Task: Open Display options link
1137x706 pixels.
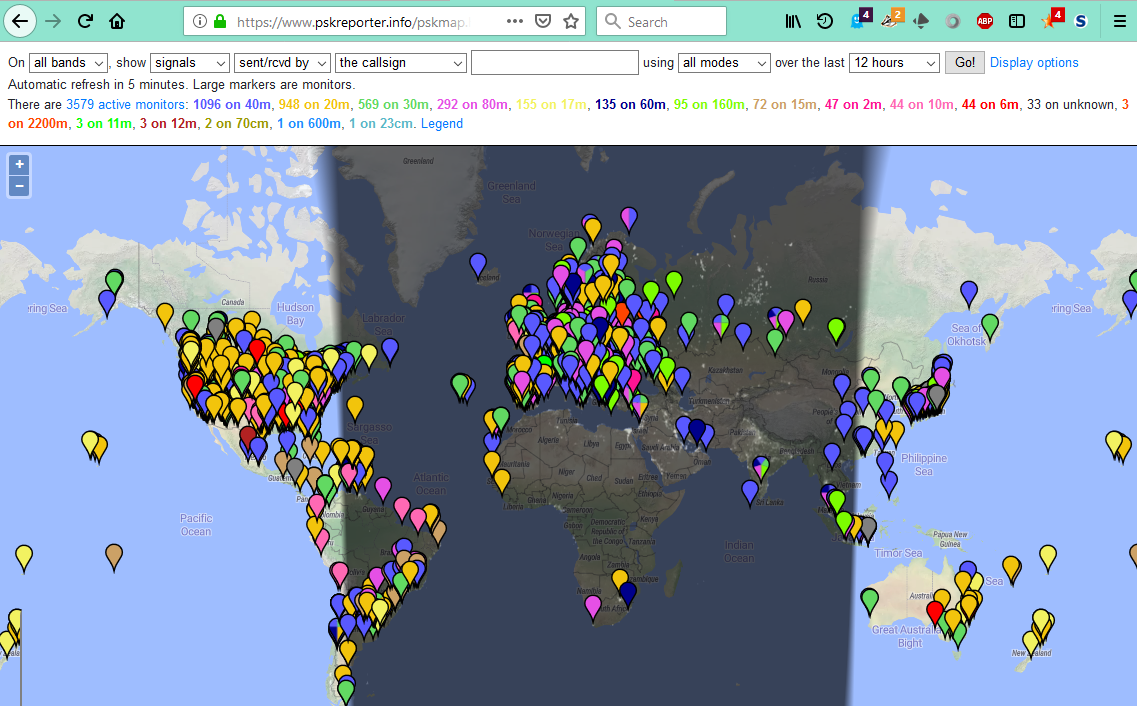Action: [1034, 62]
